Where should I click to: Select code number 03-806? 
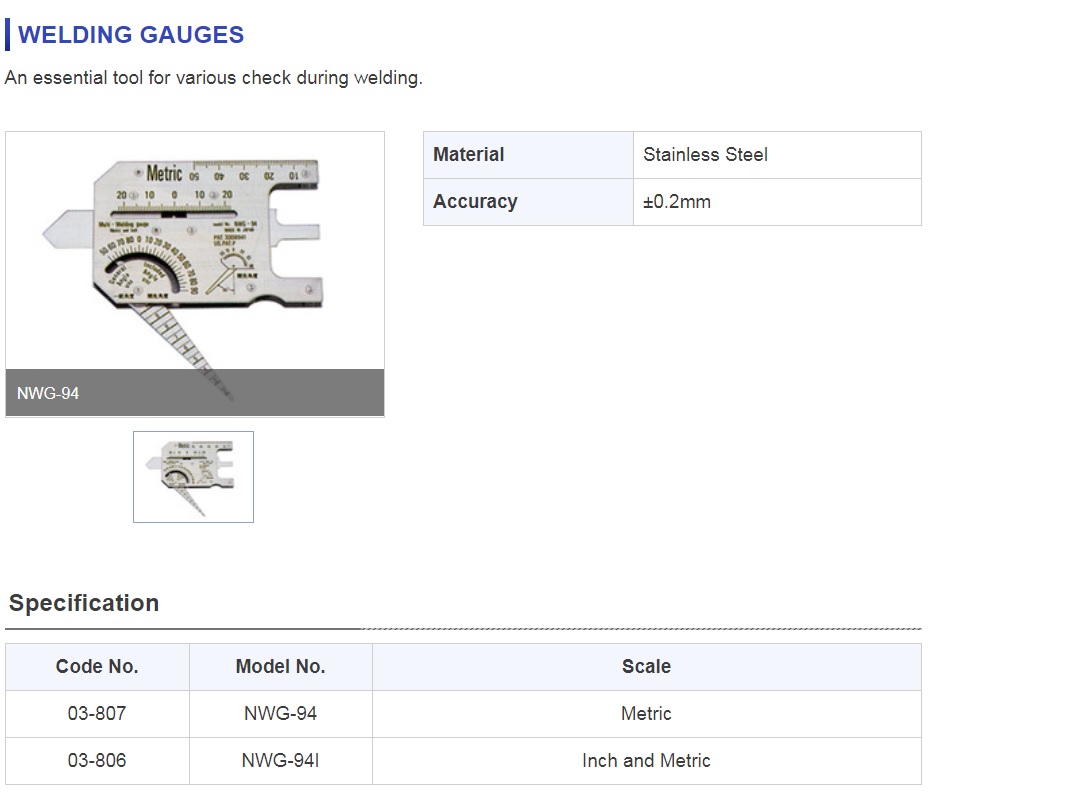point(97,761)
